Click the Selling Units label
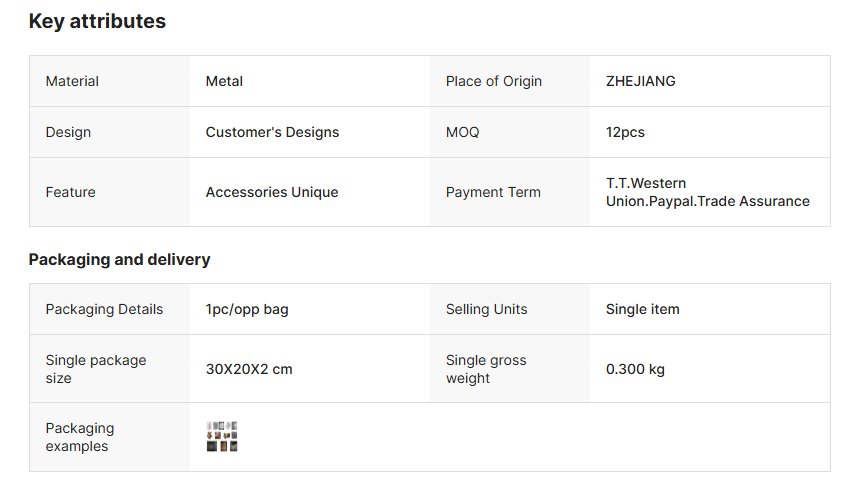 tap(486, 309)
